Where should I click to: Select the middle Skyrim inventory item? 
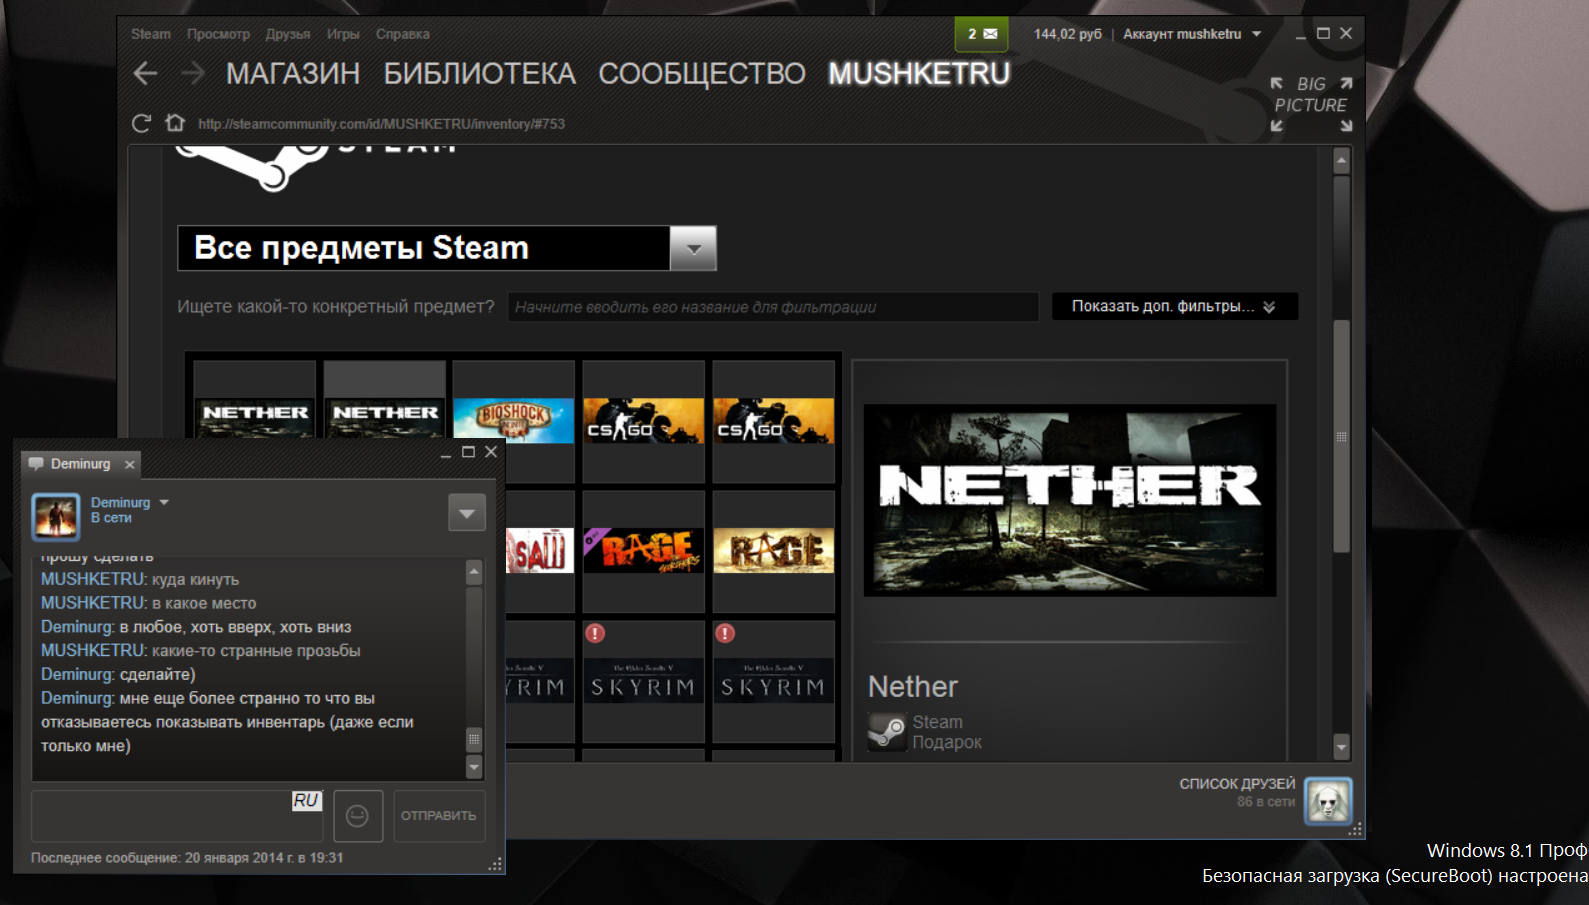coord(644,681)
